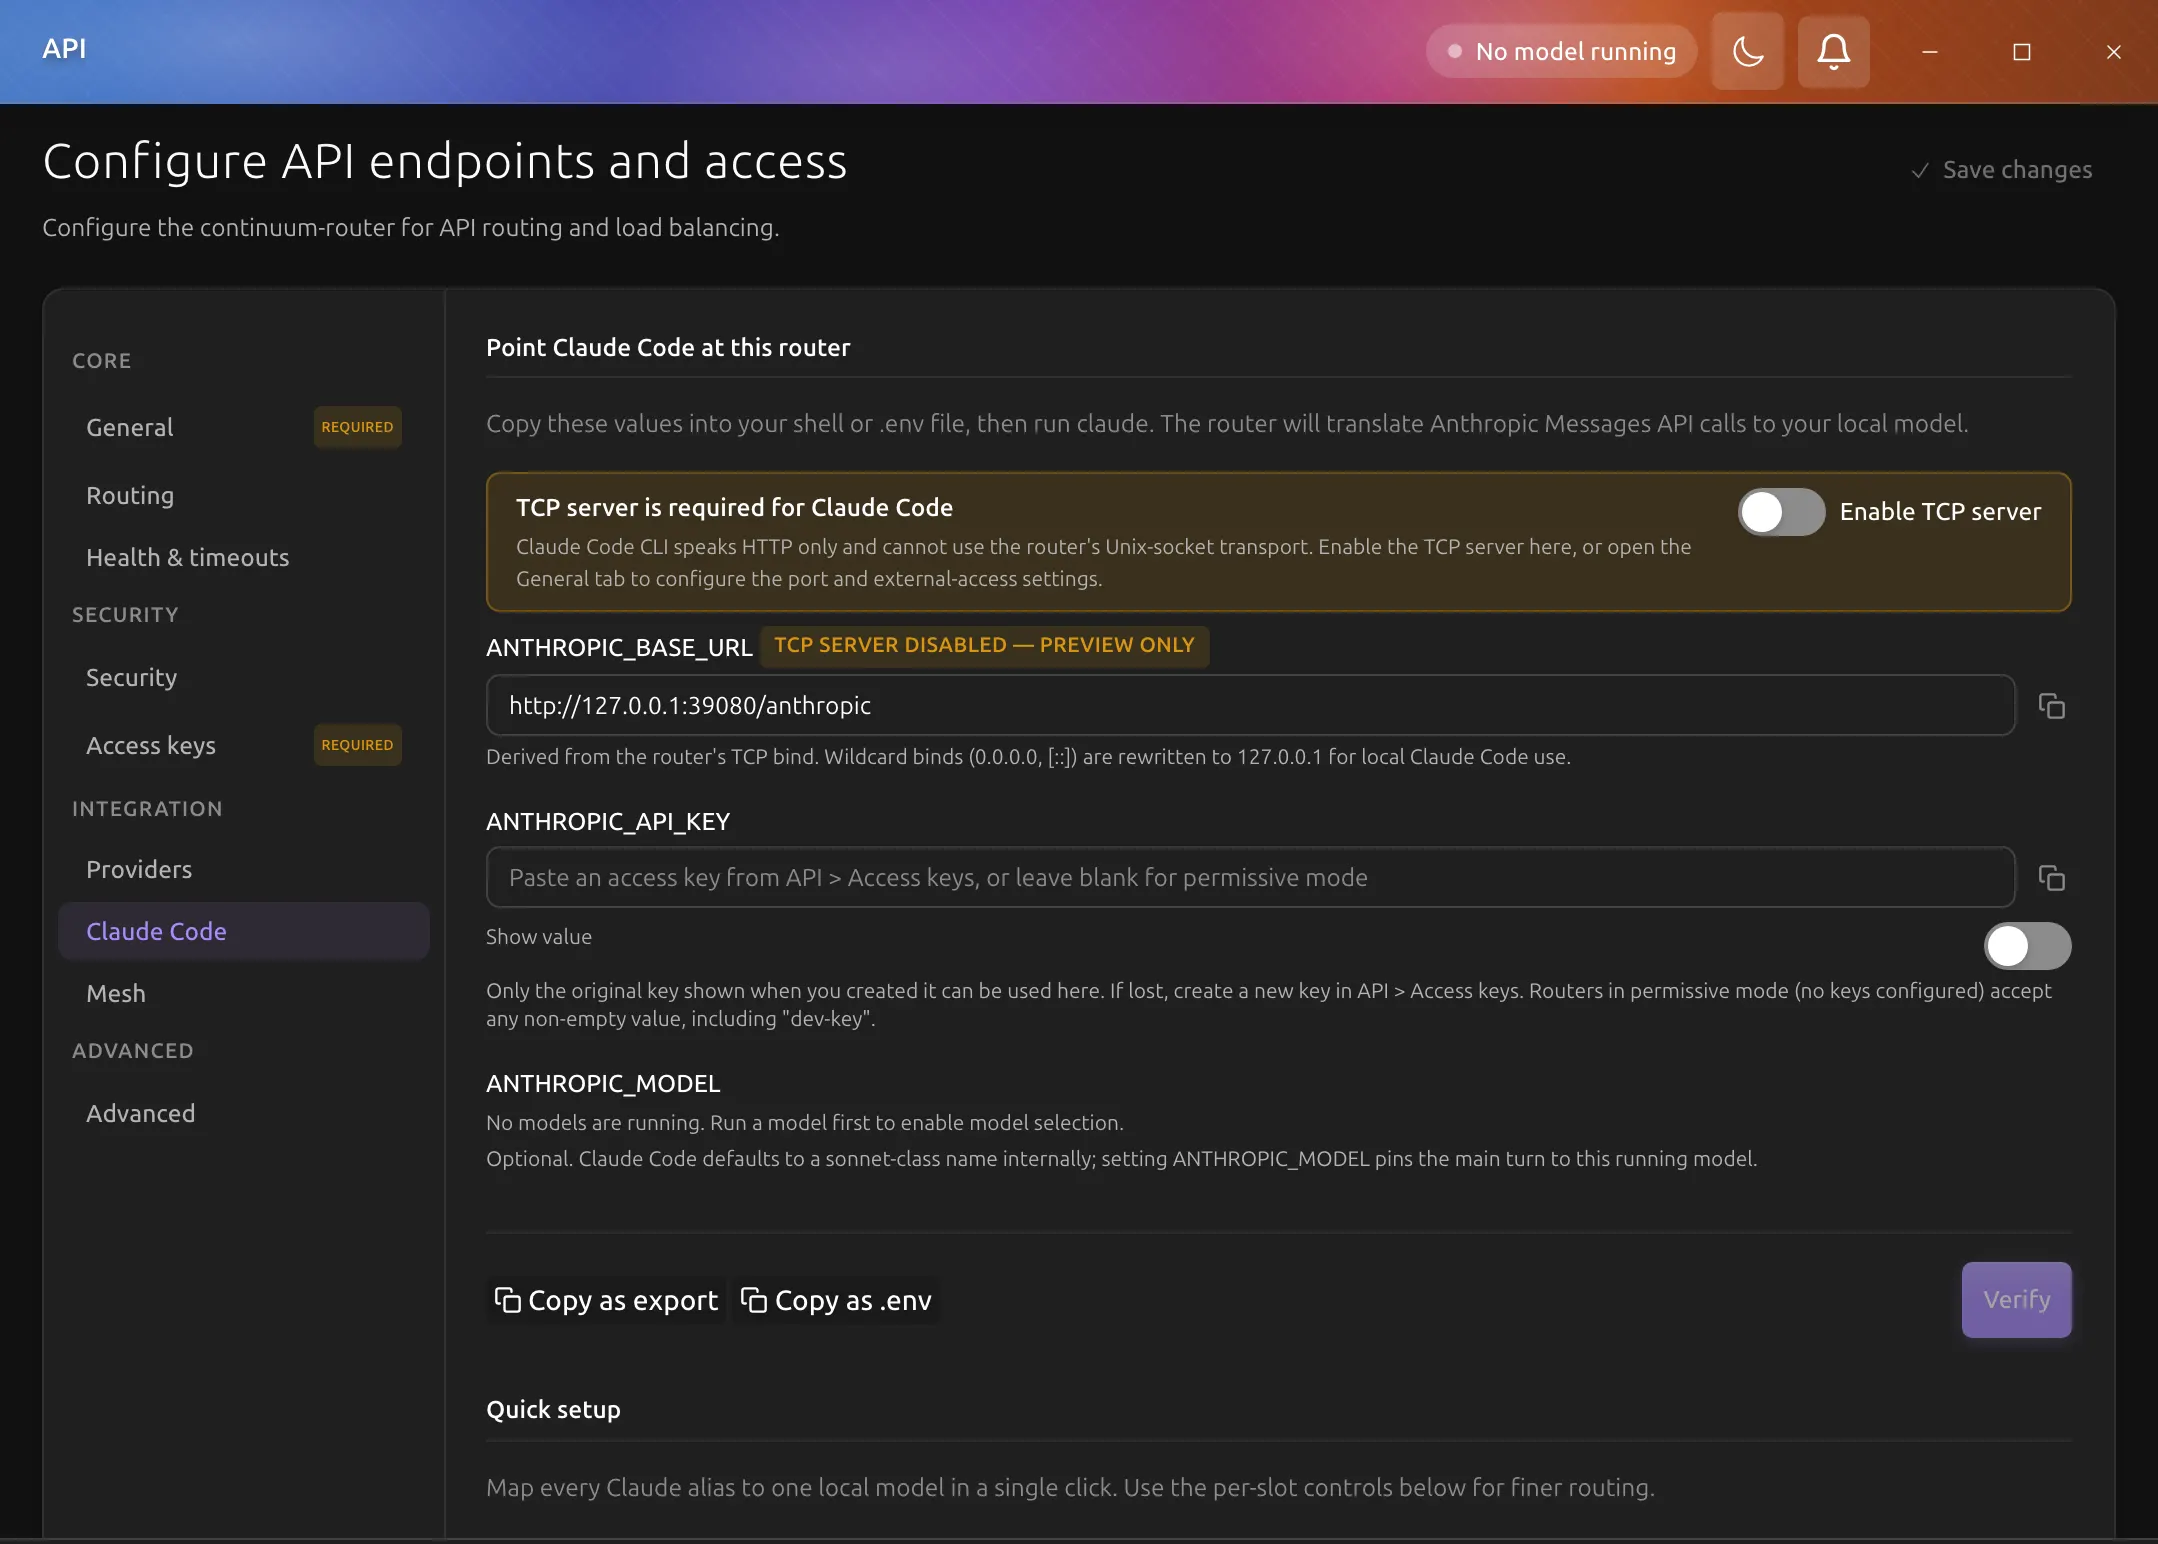The height and width of the screenshot is (1544, 2158).
Task: Click into the ANTHROPIC_API_KEY input
Action: [1250, 878]
